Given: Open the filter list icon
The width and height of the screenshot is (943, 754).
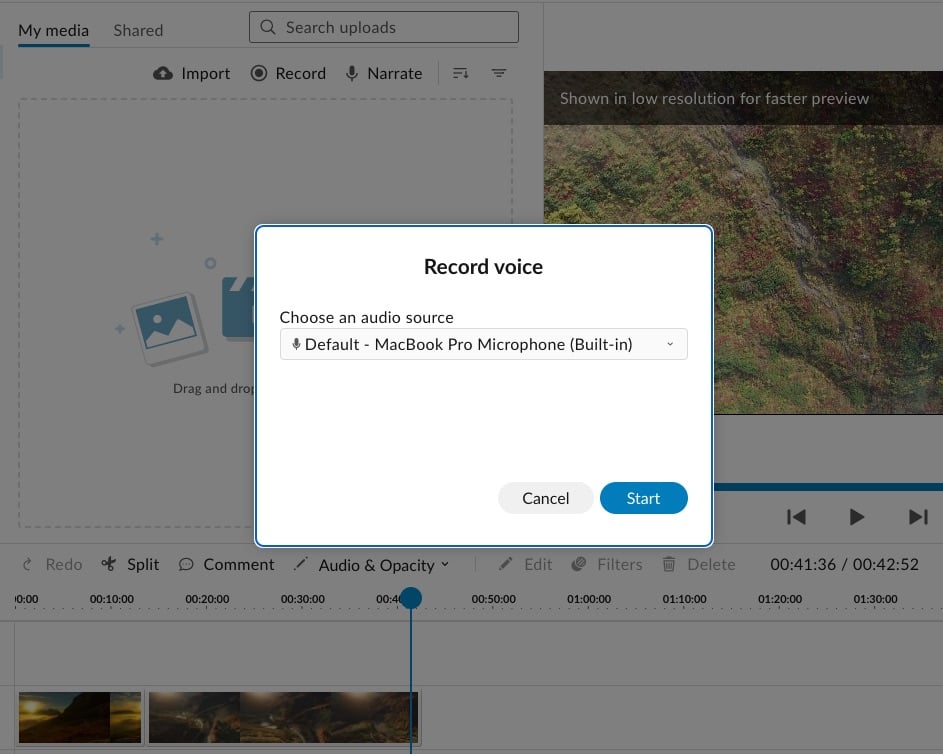Looking at the screenshot, I should click(499, 74).
